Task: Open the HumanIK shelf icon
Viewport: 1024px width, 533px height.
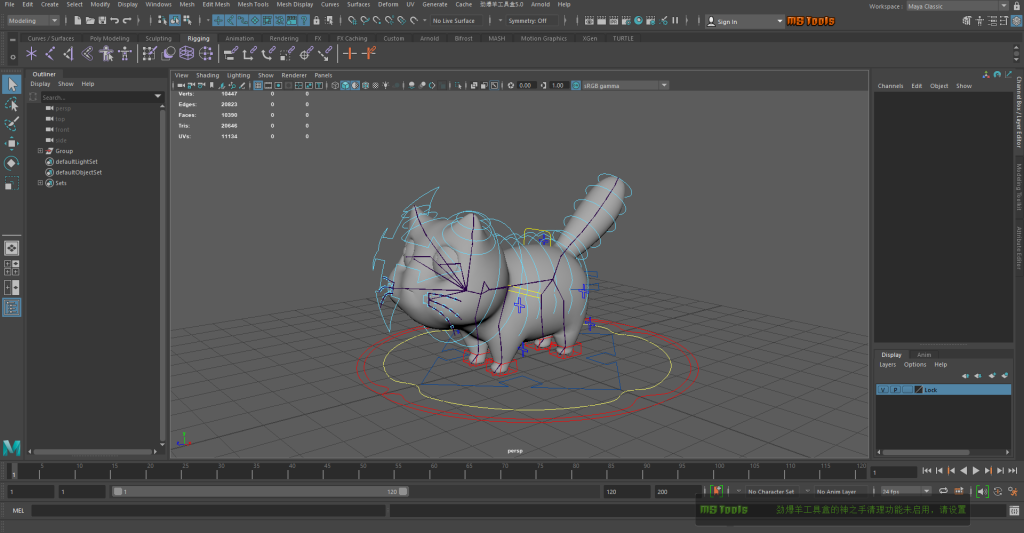Action: pos(125,54)
